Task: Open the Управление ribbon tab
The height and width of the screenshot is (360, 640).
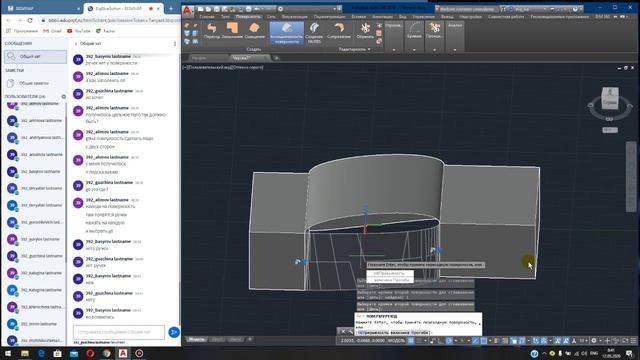Action: point(423,17)
